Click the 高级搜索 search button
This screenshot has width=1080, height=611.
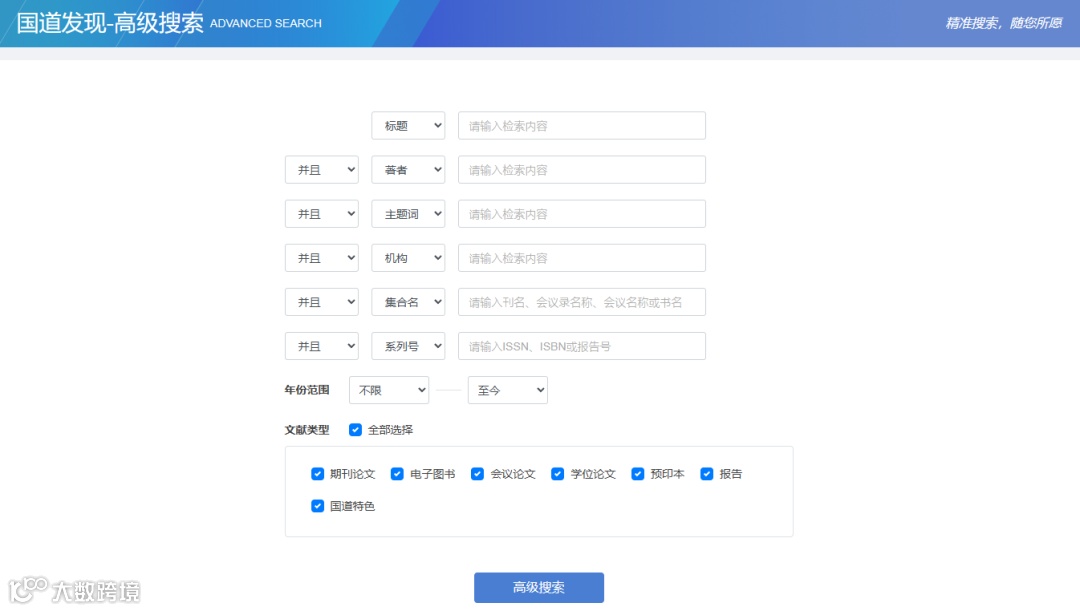tap(539, 588)
